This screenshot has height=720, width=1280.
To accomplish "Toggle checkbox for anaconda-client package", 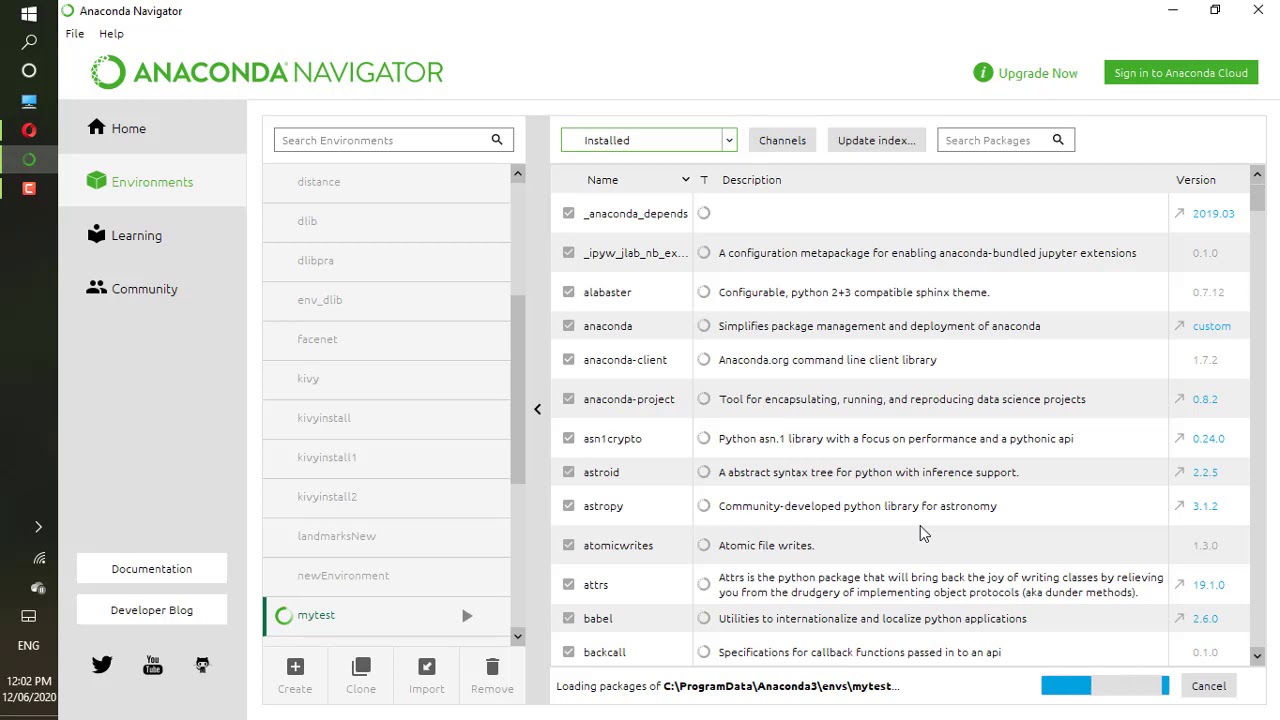I will [569, 359].
